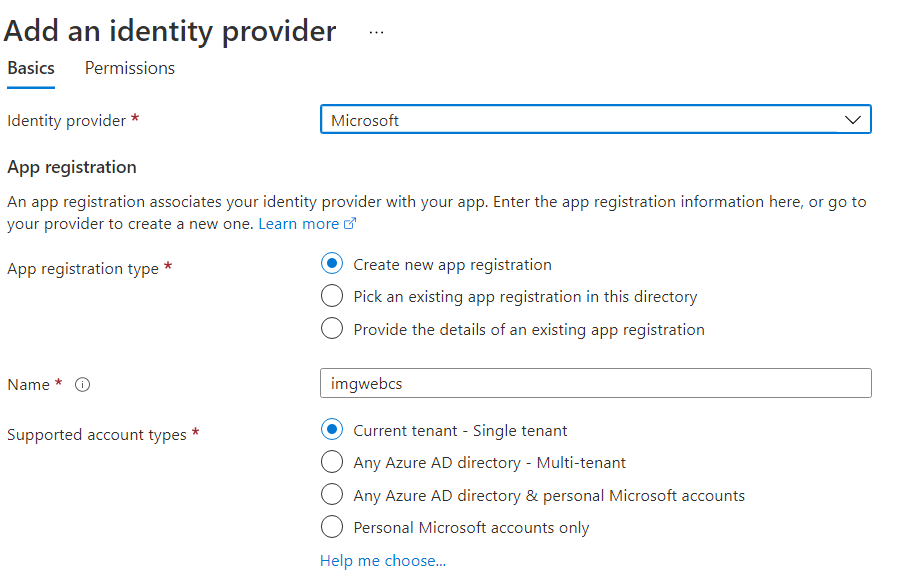897x581 pixels.
Task: Select Any Azure AD directory & personal Microsoft accounts
Action: click(x=332, y=495)
